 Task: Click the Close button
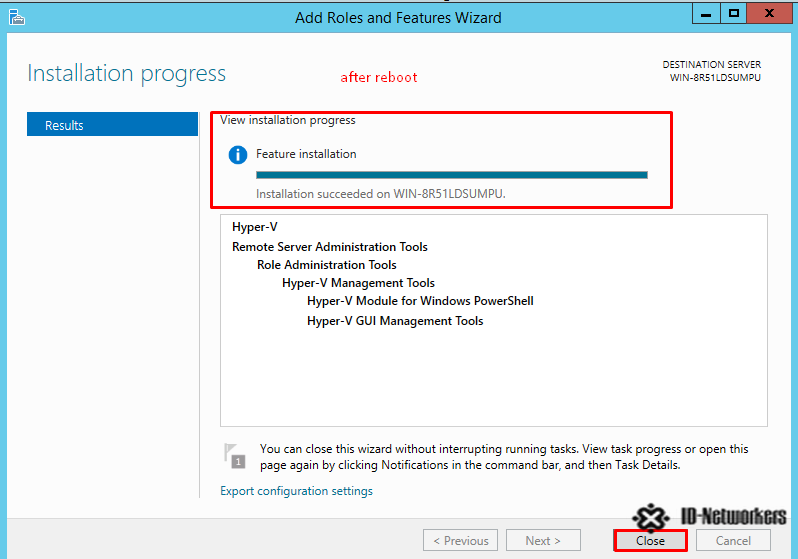pos(650,540)
